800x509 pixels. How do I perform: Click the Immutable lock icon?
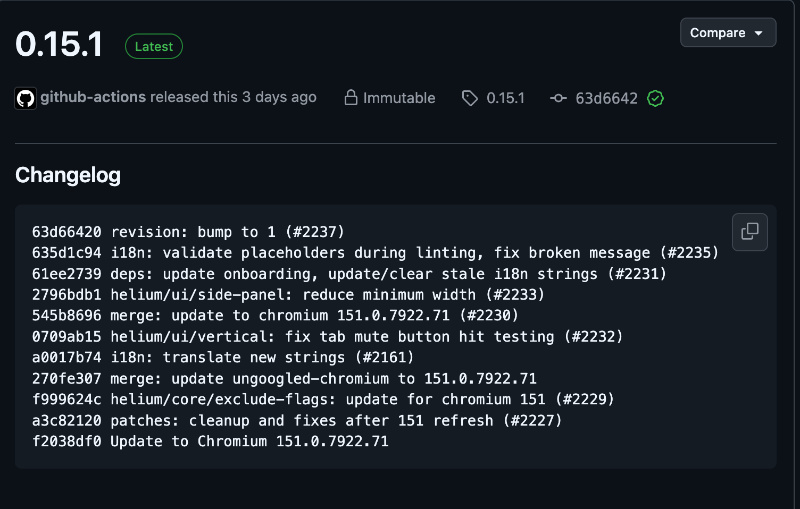pos(351,97)
